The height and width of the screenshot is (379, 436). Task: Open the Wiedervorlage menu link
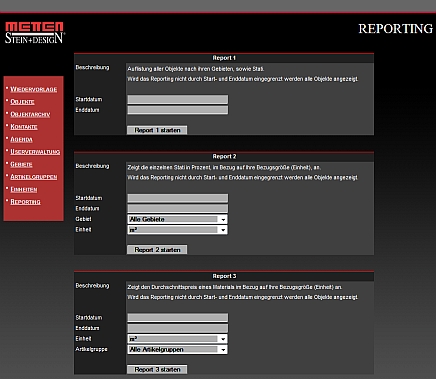(33, 89)
